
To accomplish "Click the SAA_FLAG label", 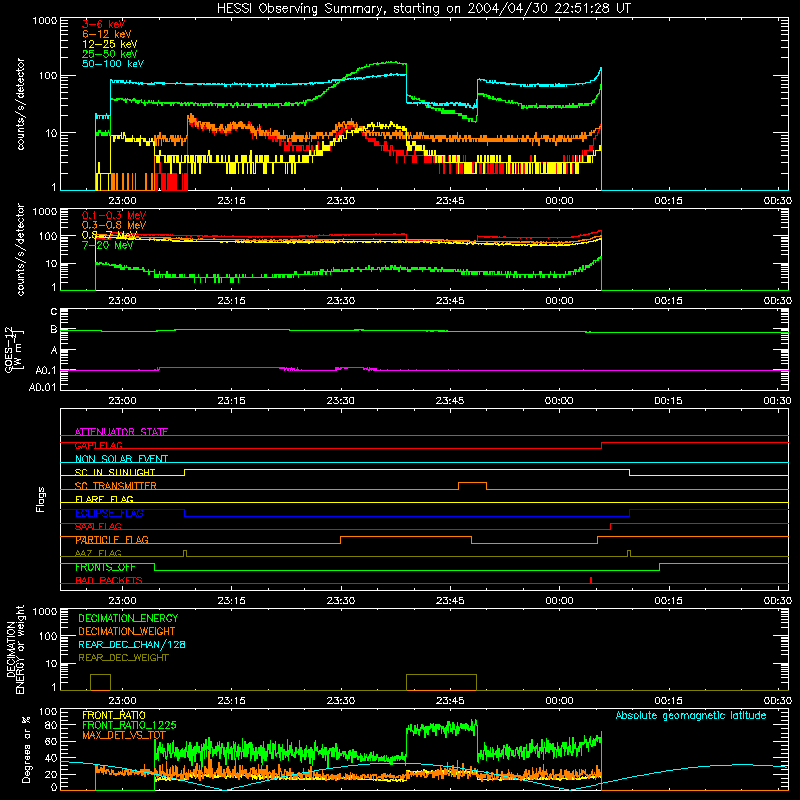I will (98, 527).
